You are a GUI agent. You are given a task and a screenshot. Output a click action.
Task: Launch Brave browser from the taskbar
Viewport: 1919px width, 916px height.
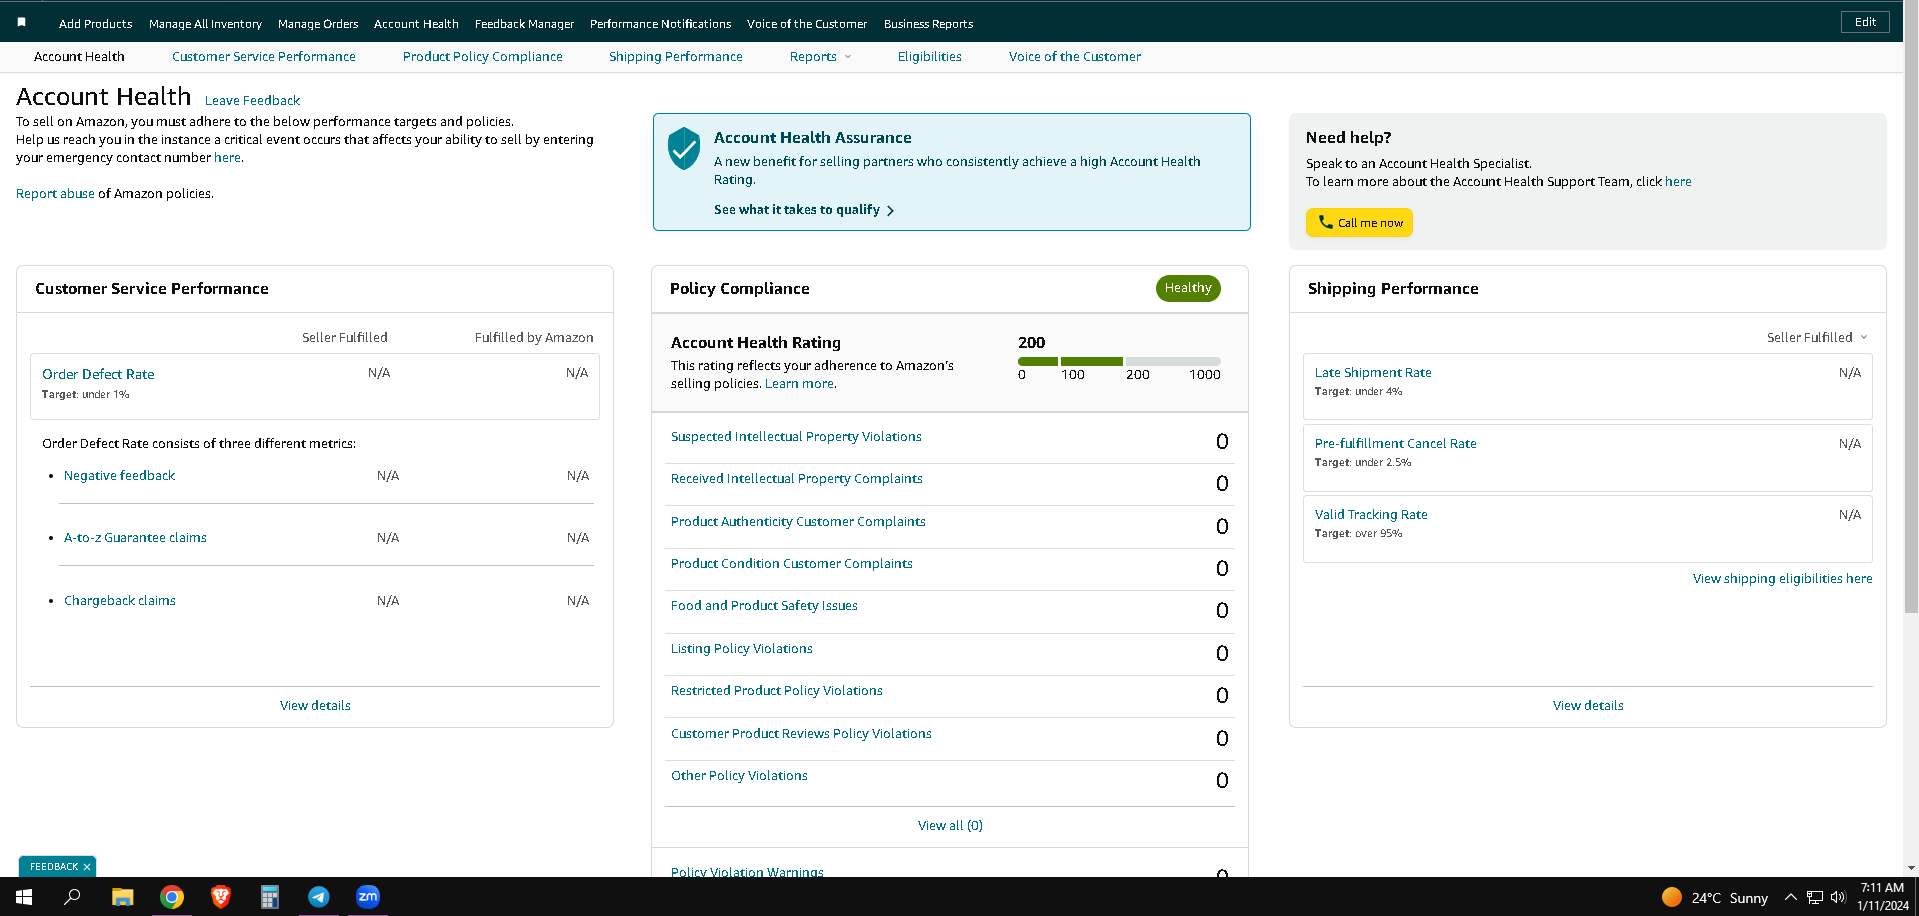pos(221,897)
